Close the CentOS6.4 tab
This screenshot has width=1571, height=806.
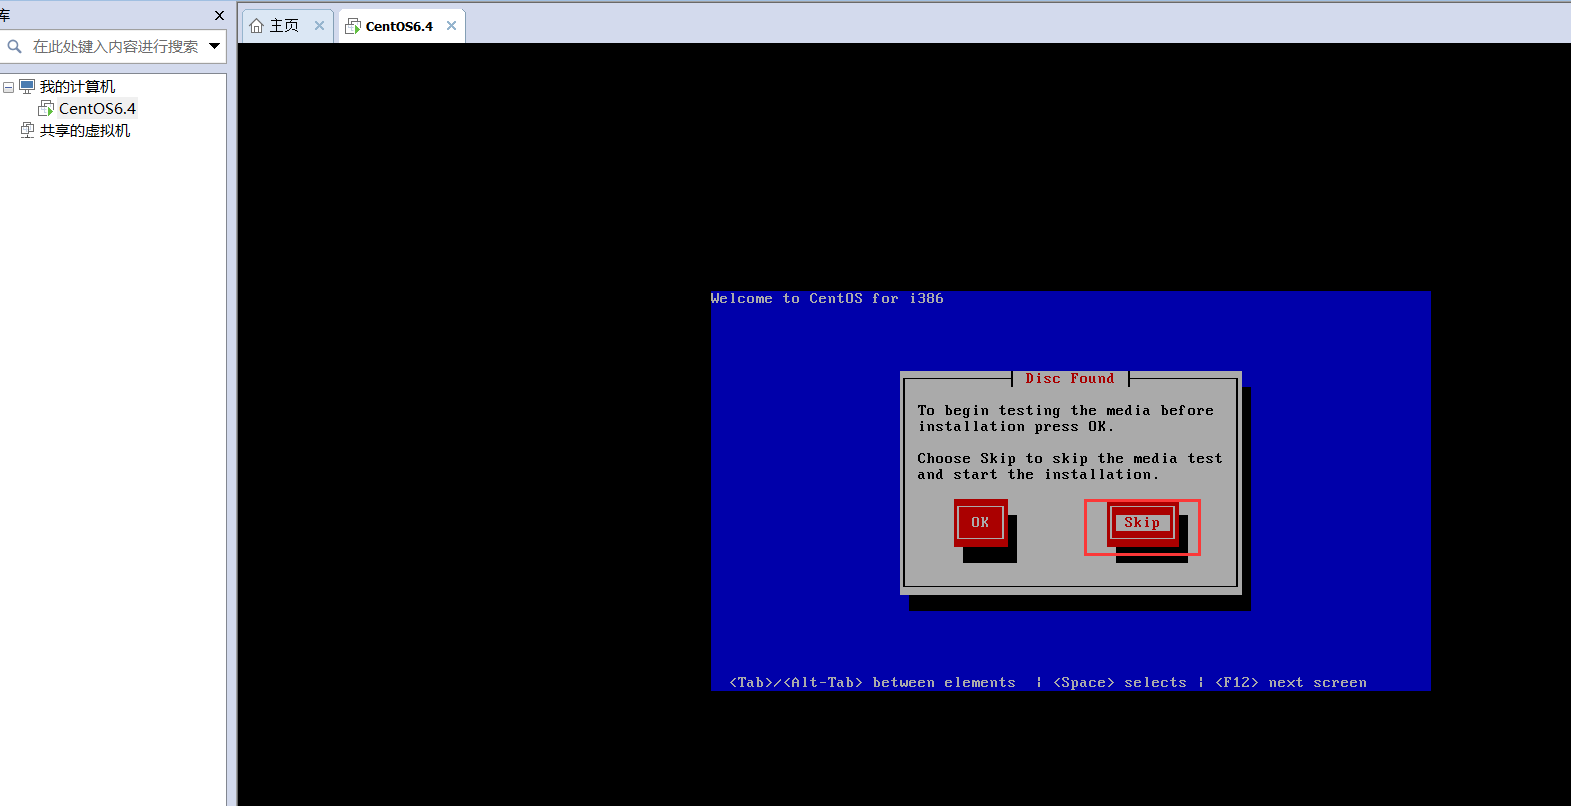tap(451, 26)
